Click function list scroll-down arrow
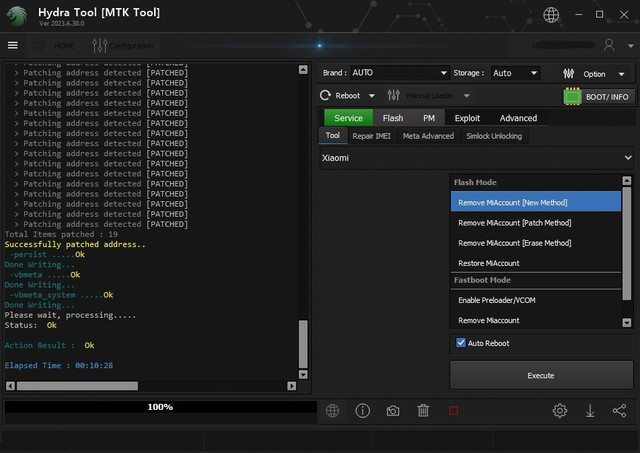The image size is (640, 453). pos(627,322)
